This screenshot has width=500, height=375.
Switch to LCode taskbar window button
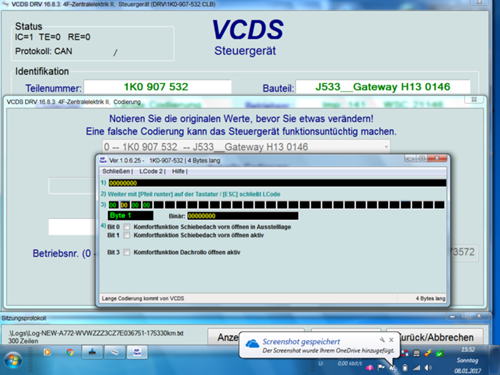coord(137,352)
